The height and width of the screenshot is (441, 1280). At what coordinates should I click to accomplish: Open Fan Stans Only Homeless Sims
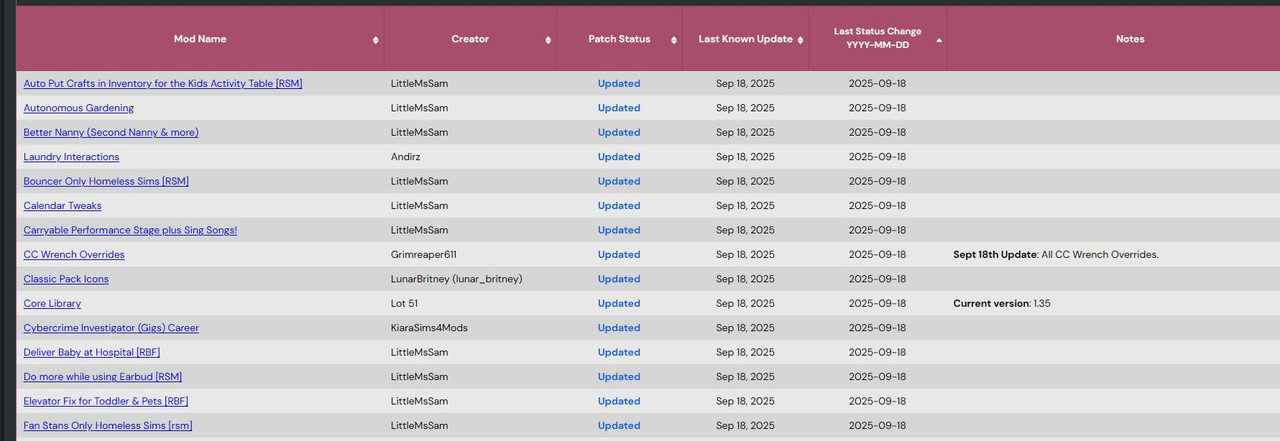pyautogui.click(x=108, y=426)
